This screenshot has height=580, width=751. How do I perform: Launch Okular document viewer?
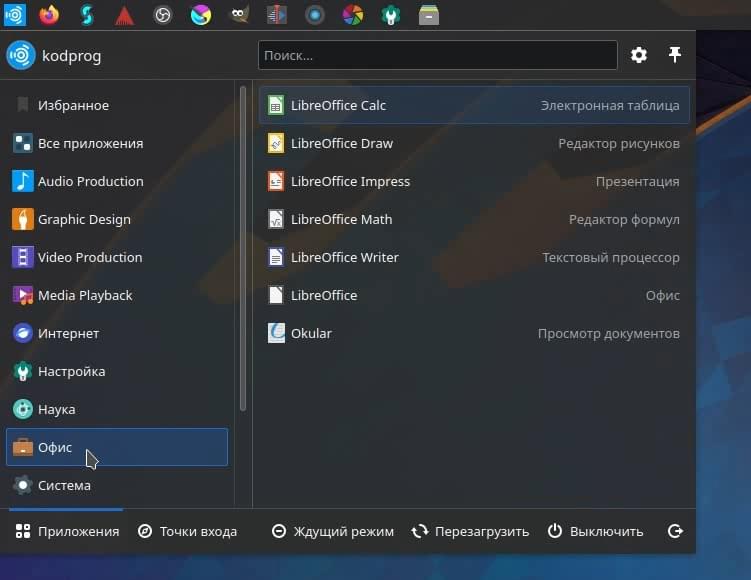[x=474, y=333]
